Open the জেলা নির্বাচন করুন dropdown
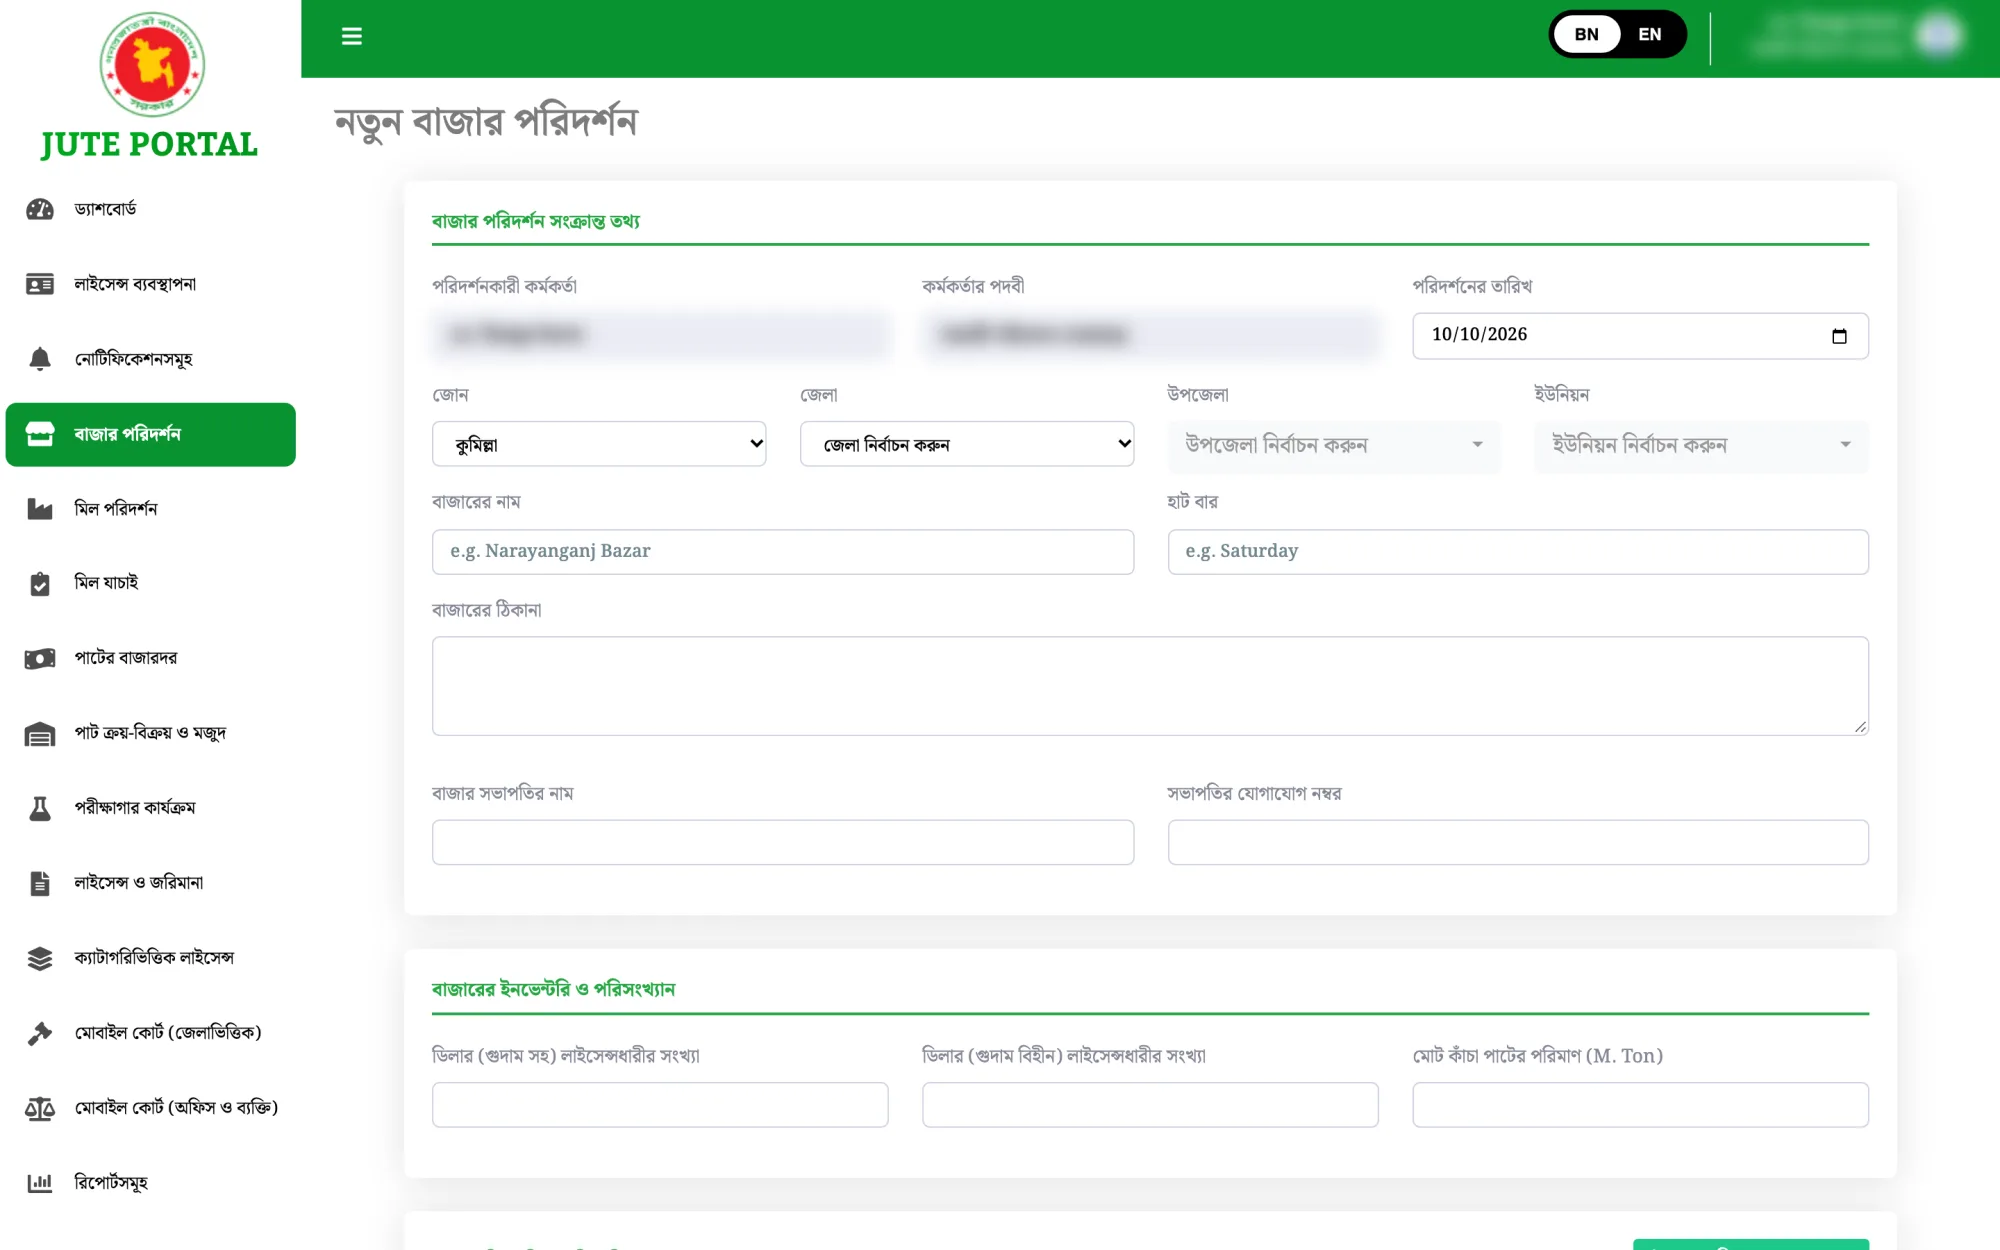 pyautogui.click(x=967, y=444)
